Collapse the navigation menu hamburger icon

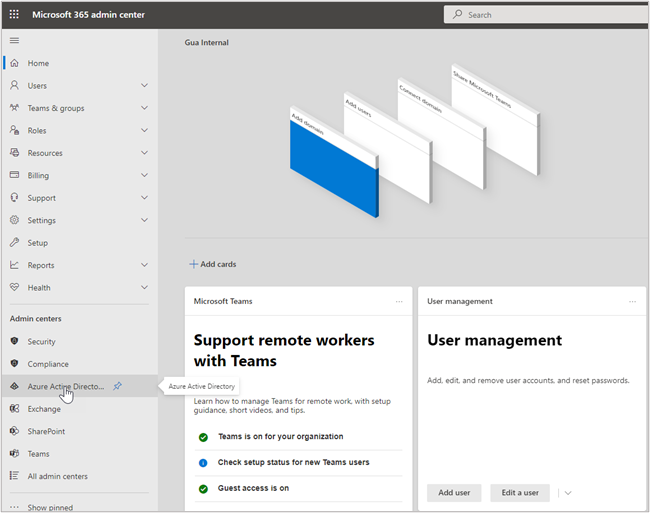tap(14, 40)
